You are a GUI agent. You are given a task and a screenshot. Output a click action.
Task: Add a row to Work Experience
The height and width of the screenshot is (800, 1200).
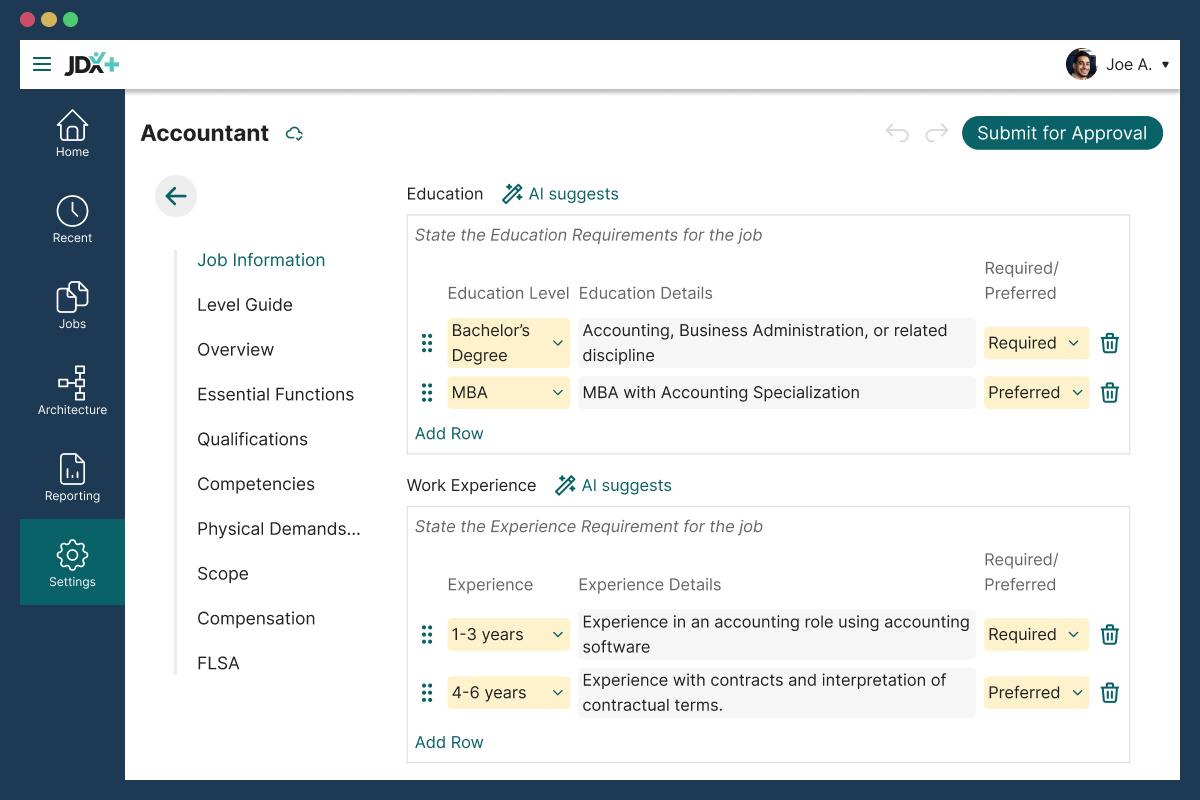(x=449, y=742)
